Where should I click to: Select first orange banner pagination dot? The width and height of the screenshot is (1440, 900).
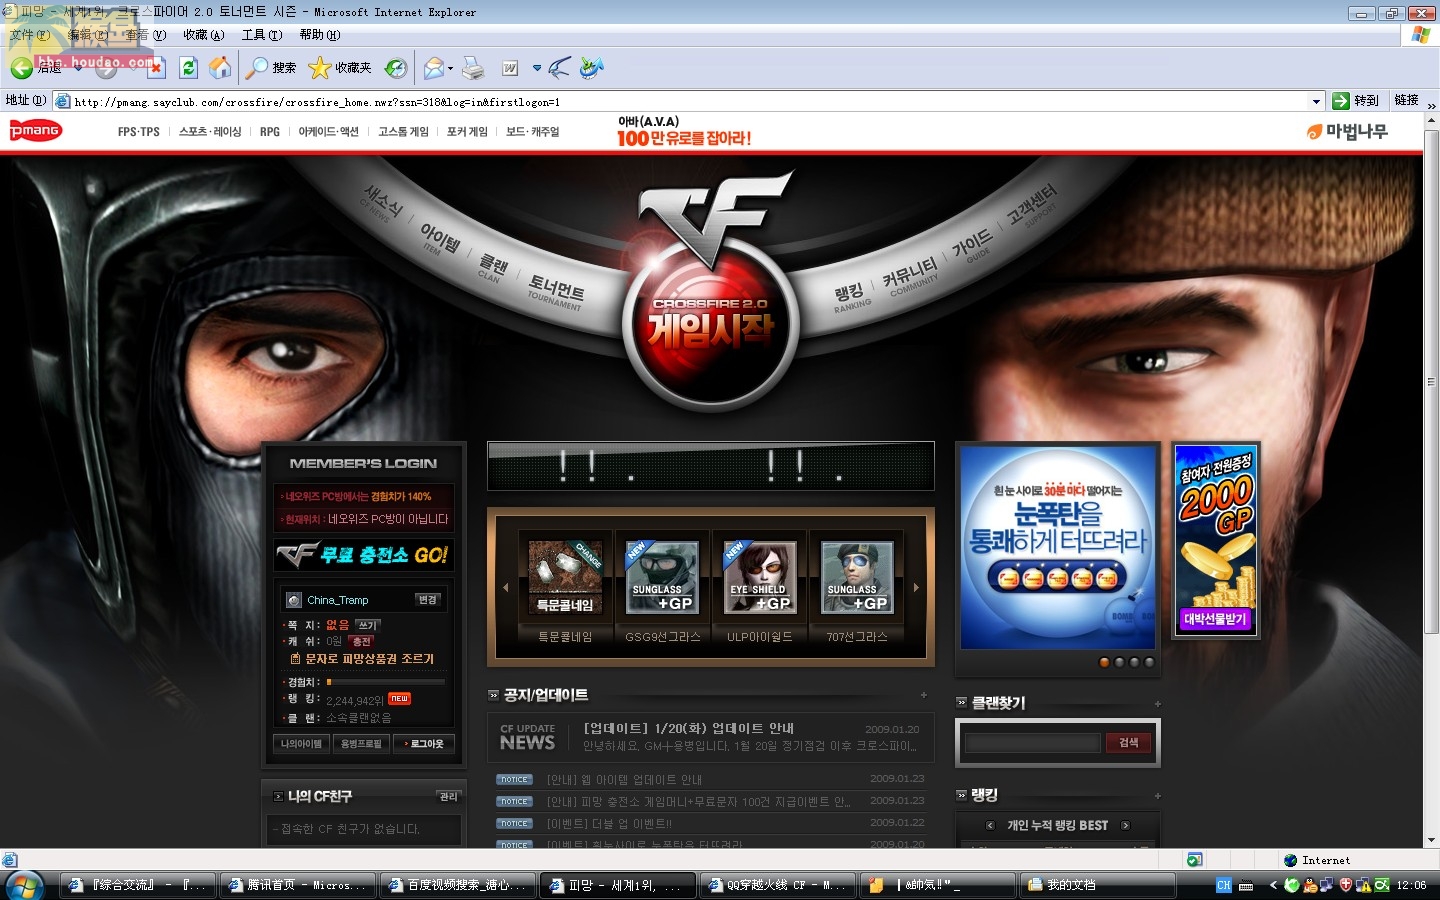[1104, 662]
